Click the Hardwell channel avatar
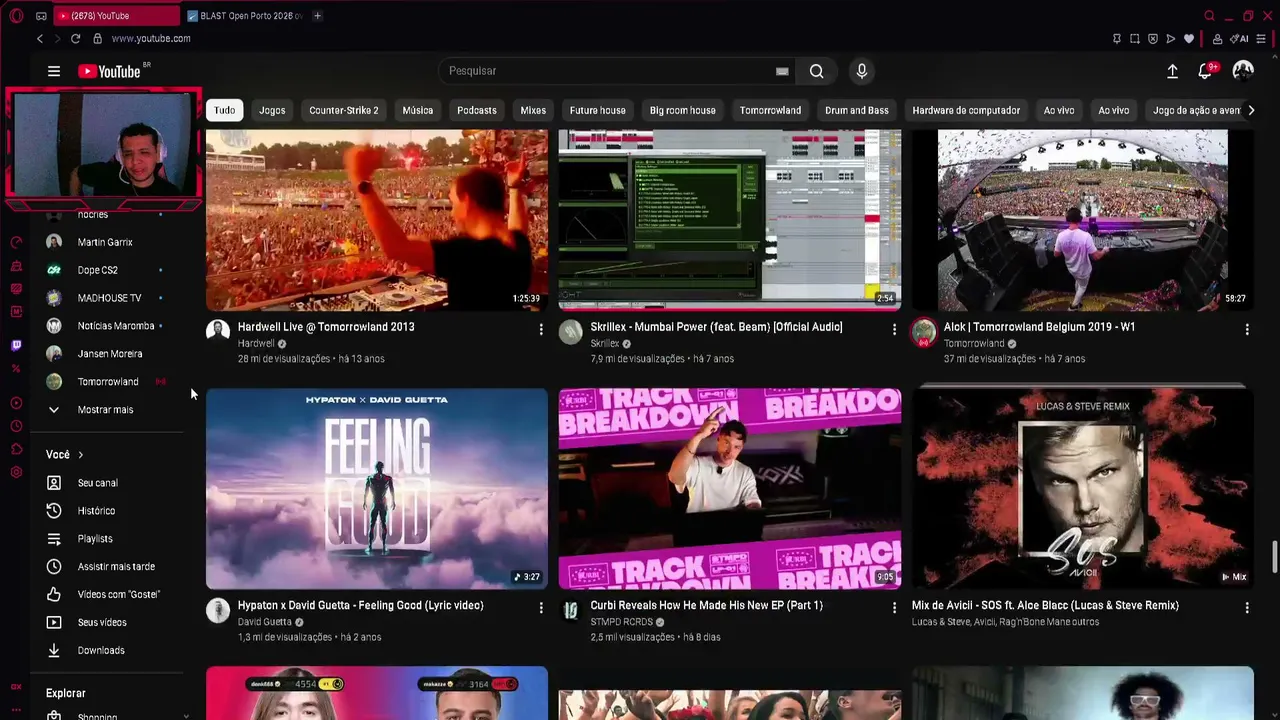Image resolution: width=1280 pixels, height=720 pixels. [218, 332]
